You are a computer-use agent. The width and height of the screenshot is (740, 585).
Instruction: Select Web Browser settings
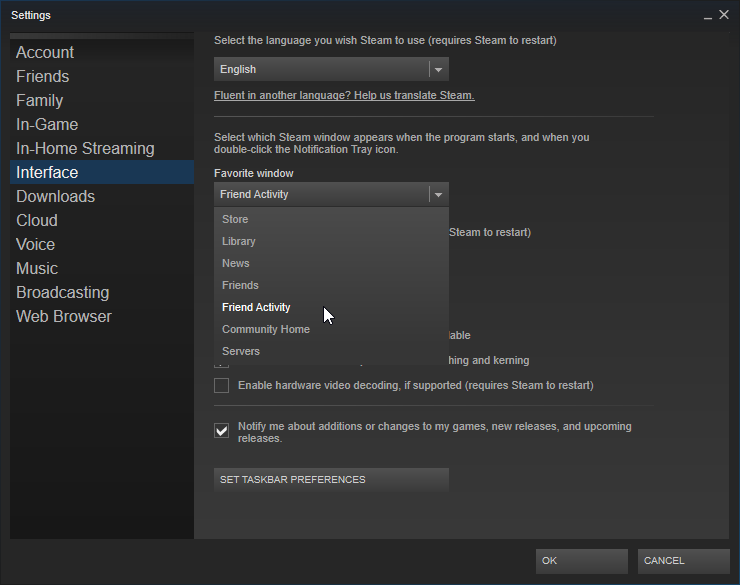tap(102, 317)
